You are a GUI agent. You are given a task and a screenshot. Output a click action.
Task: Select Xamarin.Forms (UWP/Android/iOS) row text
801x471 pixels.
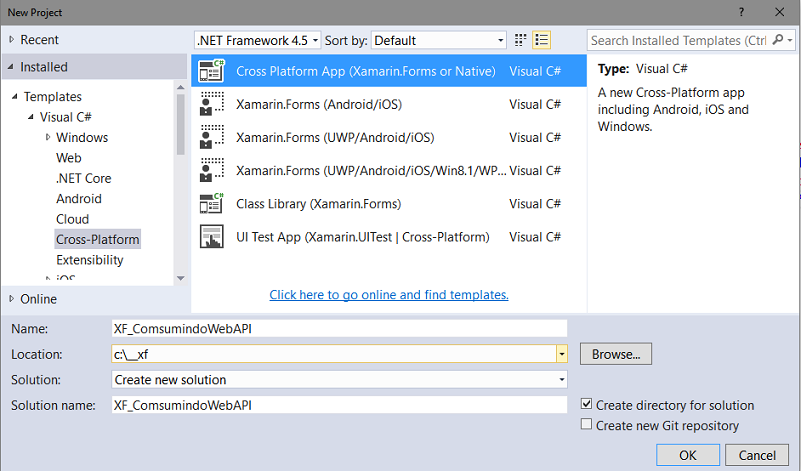(x=335, y=137)
